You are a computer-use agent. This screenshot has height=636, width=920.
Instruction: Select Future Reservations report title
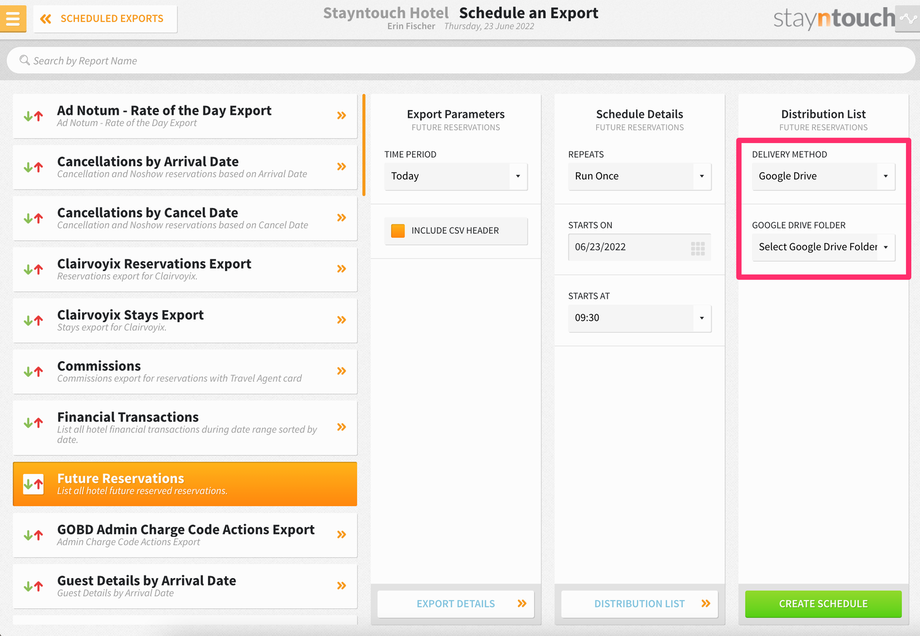[x=120, y=479]
